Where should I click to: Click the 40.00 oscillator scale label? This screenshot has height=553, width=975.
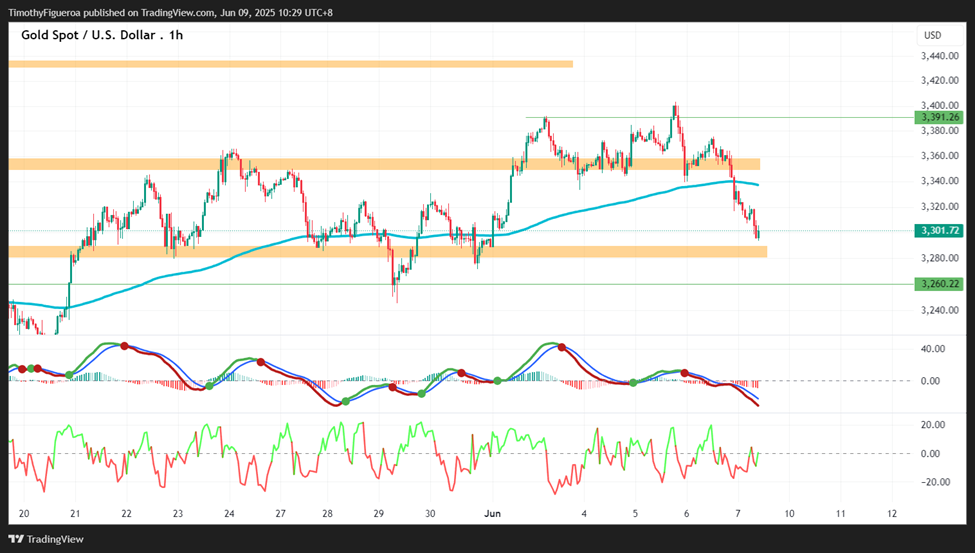click(x=933, y=349)
